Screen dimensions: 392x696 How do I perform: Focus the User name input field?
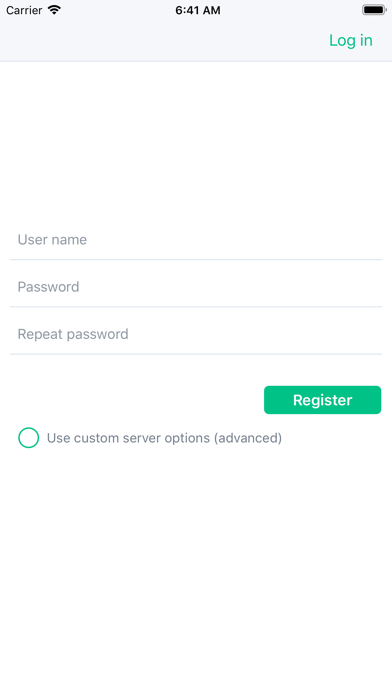pyautogui.click(x=196, y=240)
